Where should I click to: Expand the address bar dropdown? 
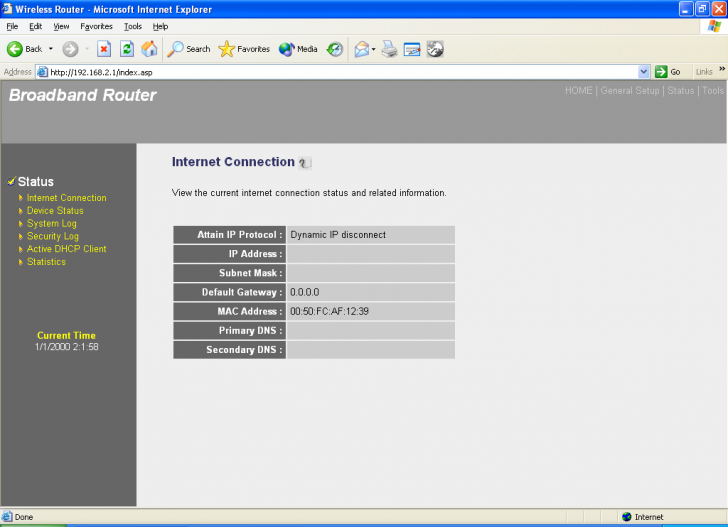[644, 72]
